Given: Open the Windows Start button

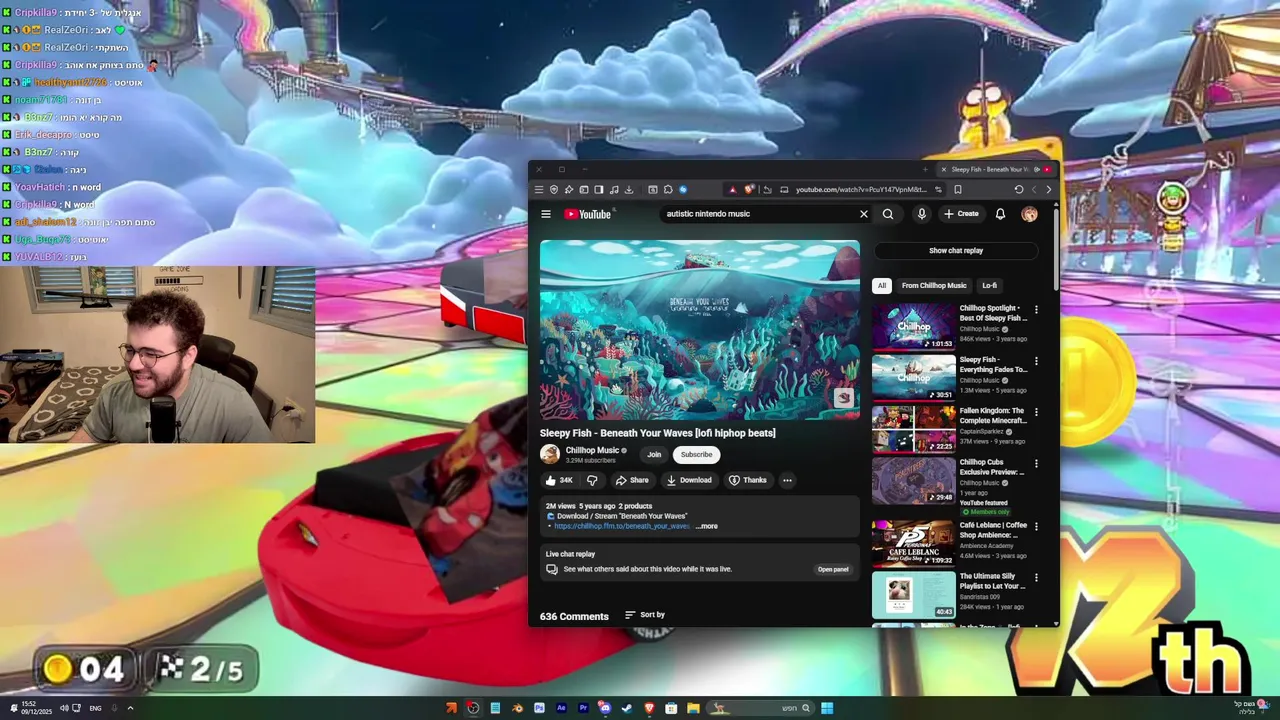Looking at the screenshot, I should pyautogui.click(x=827, y=709).
